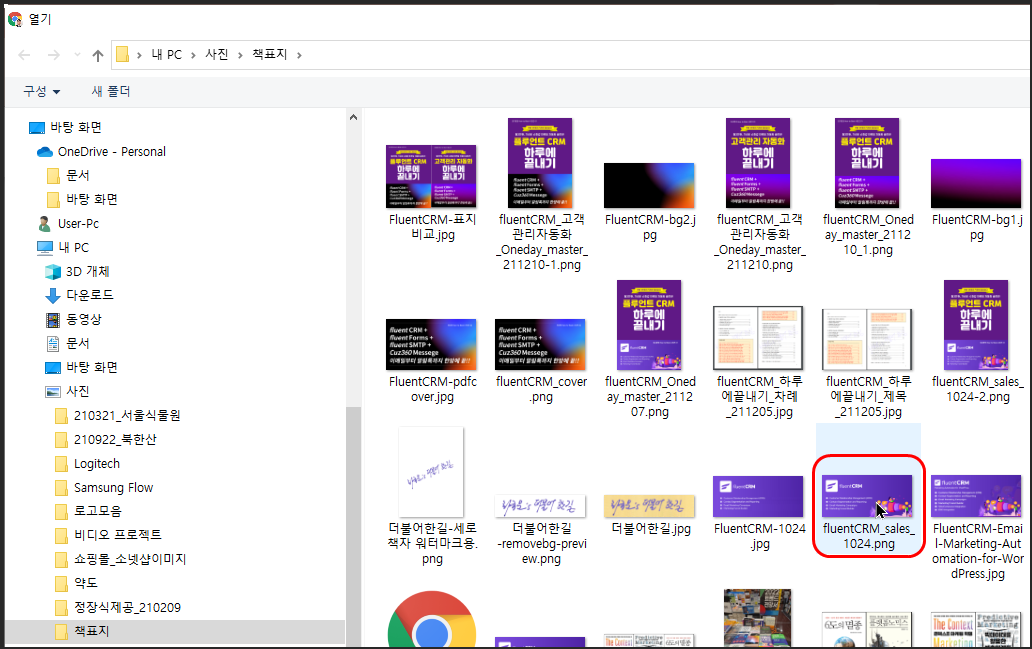The height and width of the screenshot is (649, 1032).
Task: Select the Chrome logo image thumbnail
Action: pos(432,619)
